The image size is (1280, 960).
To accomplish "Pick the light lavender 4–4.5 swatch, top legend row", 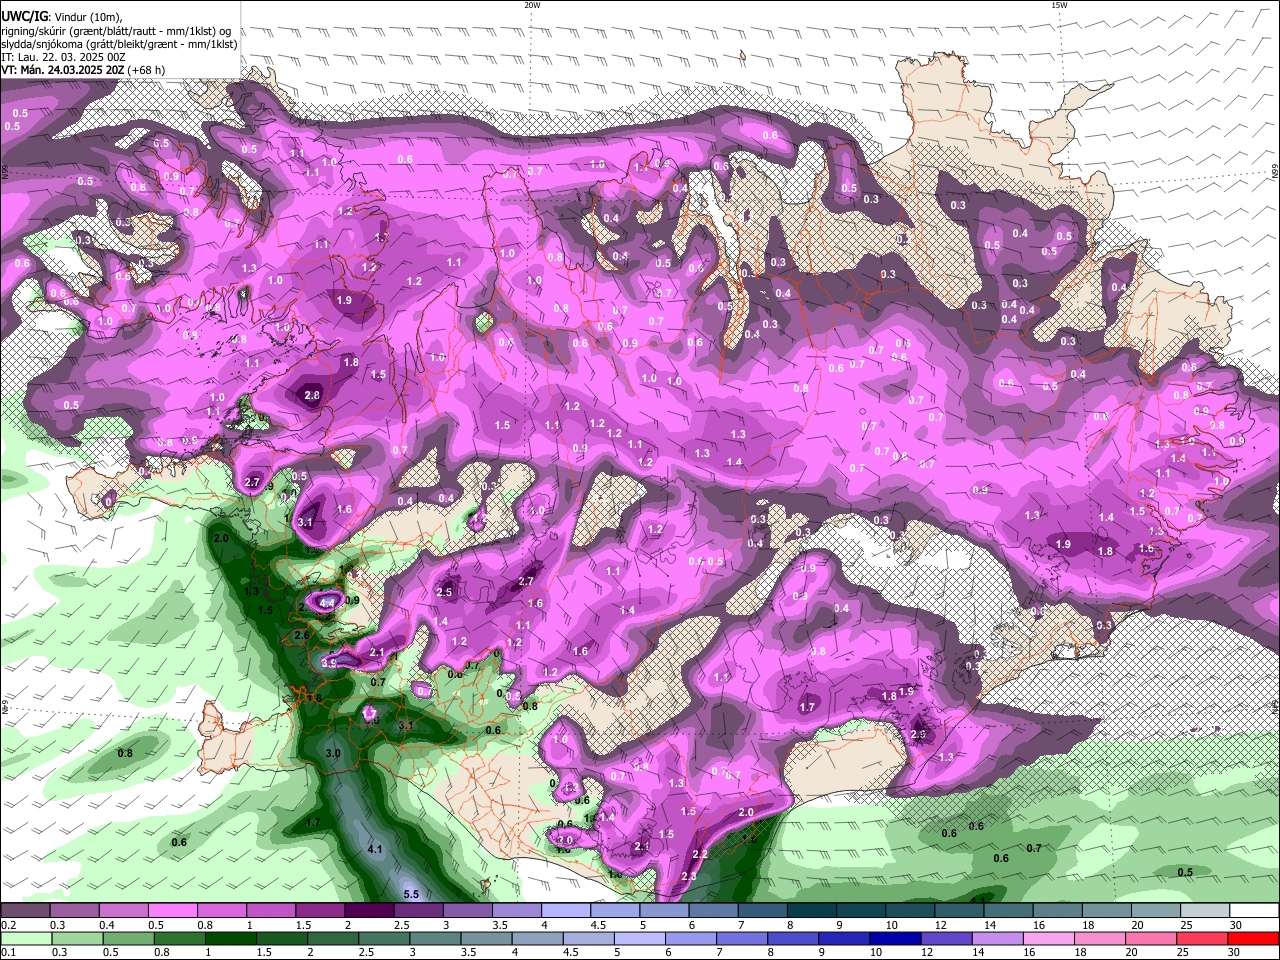I will pyautogui.click(x=565, y=911).
